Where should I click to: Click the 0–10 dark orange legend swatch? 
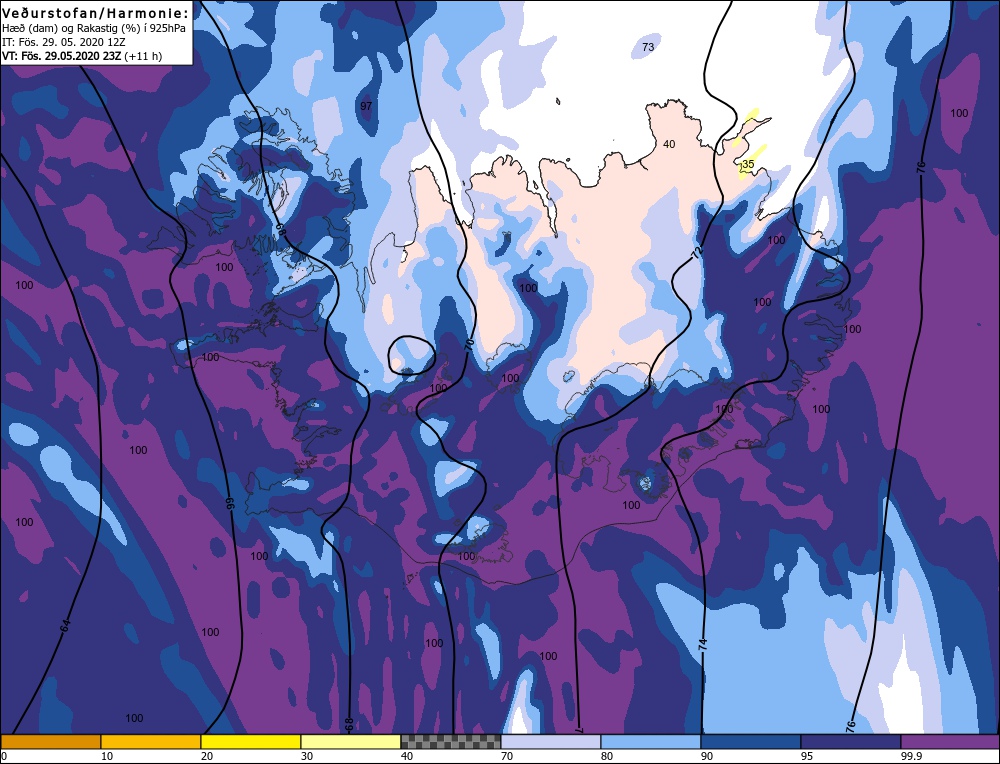pos(51,742)
